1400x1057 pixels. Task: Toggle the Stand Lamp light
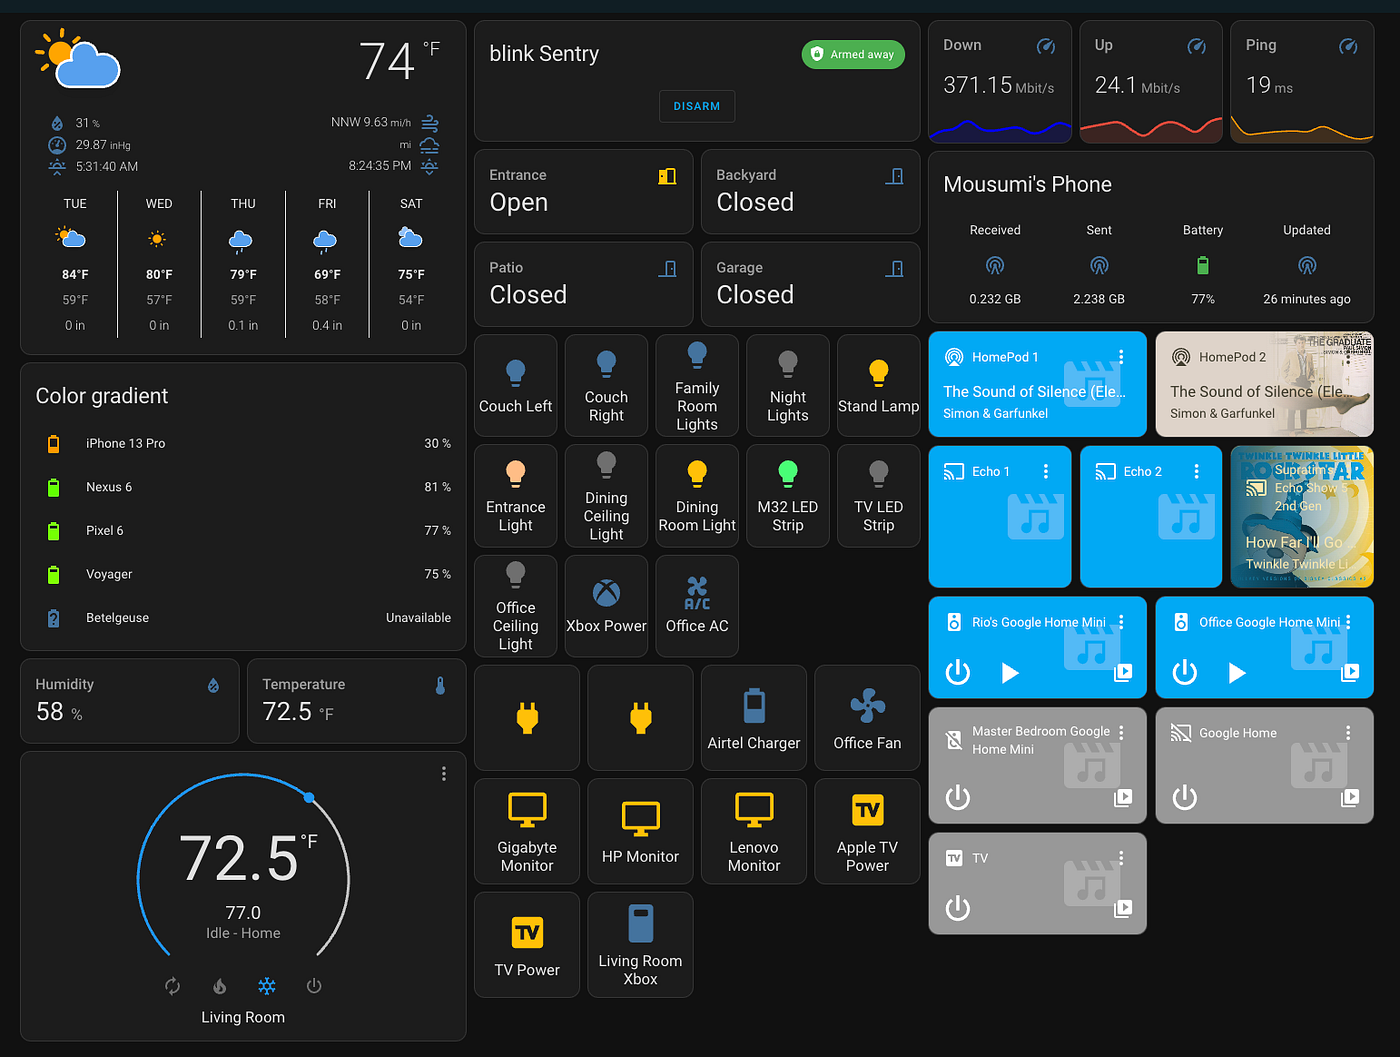(x=878, y=386)
